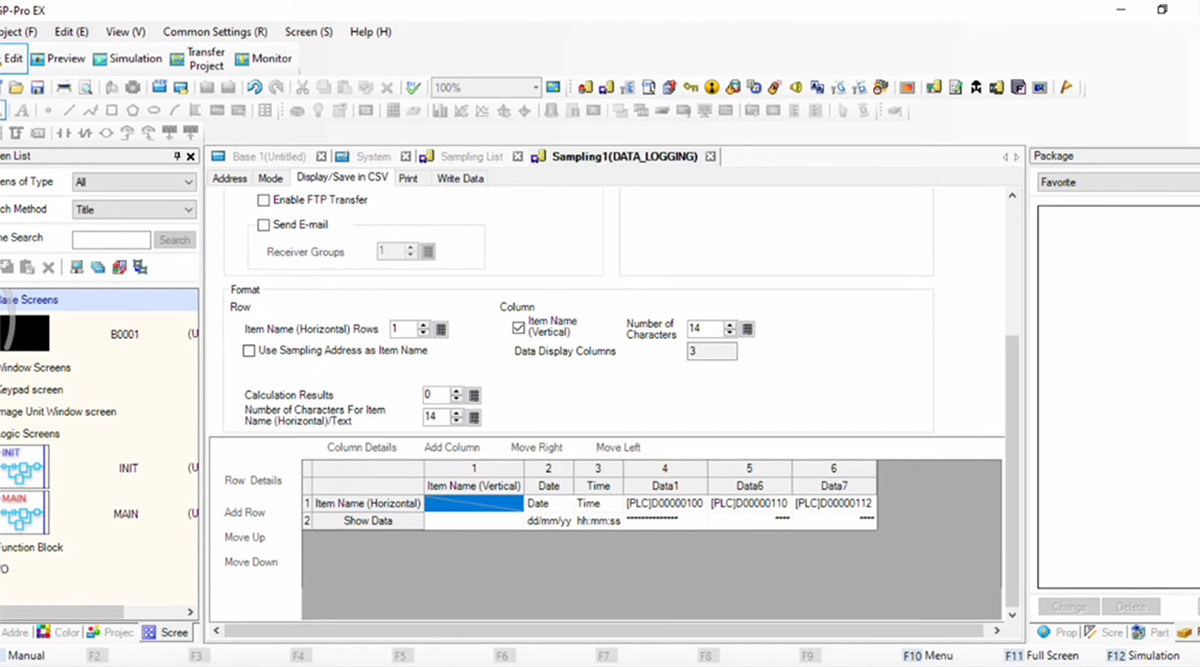Screen dimensions: 1200x667
Task: Open project folder icon in toolbar
Action: (x=16, y=88)
